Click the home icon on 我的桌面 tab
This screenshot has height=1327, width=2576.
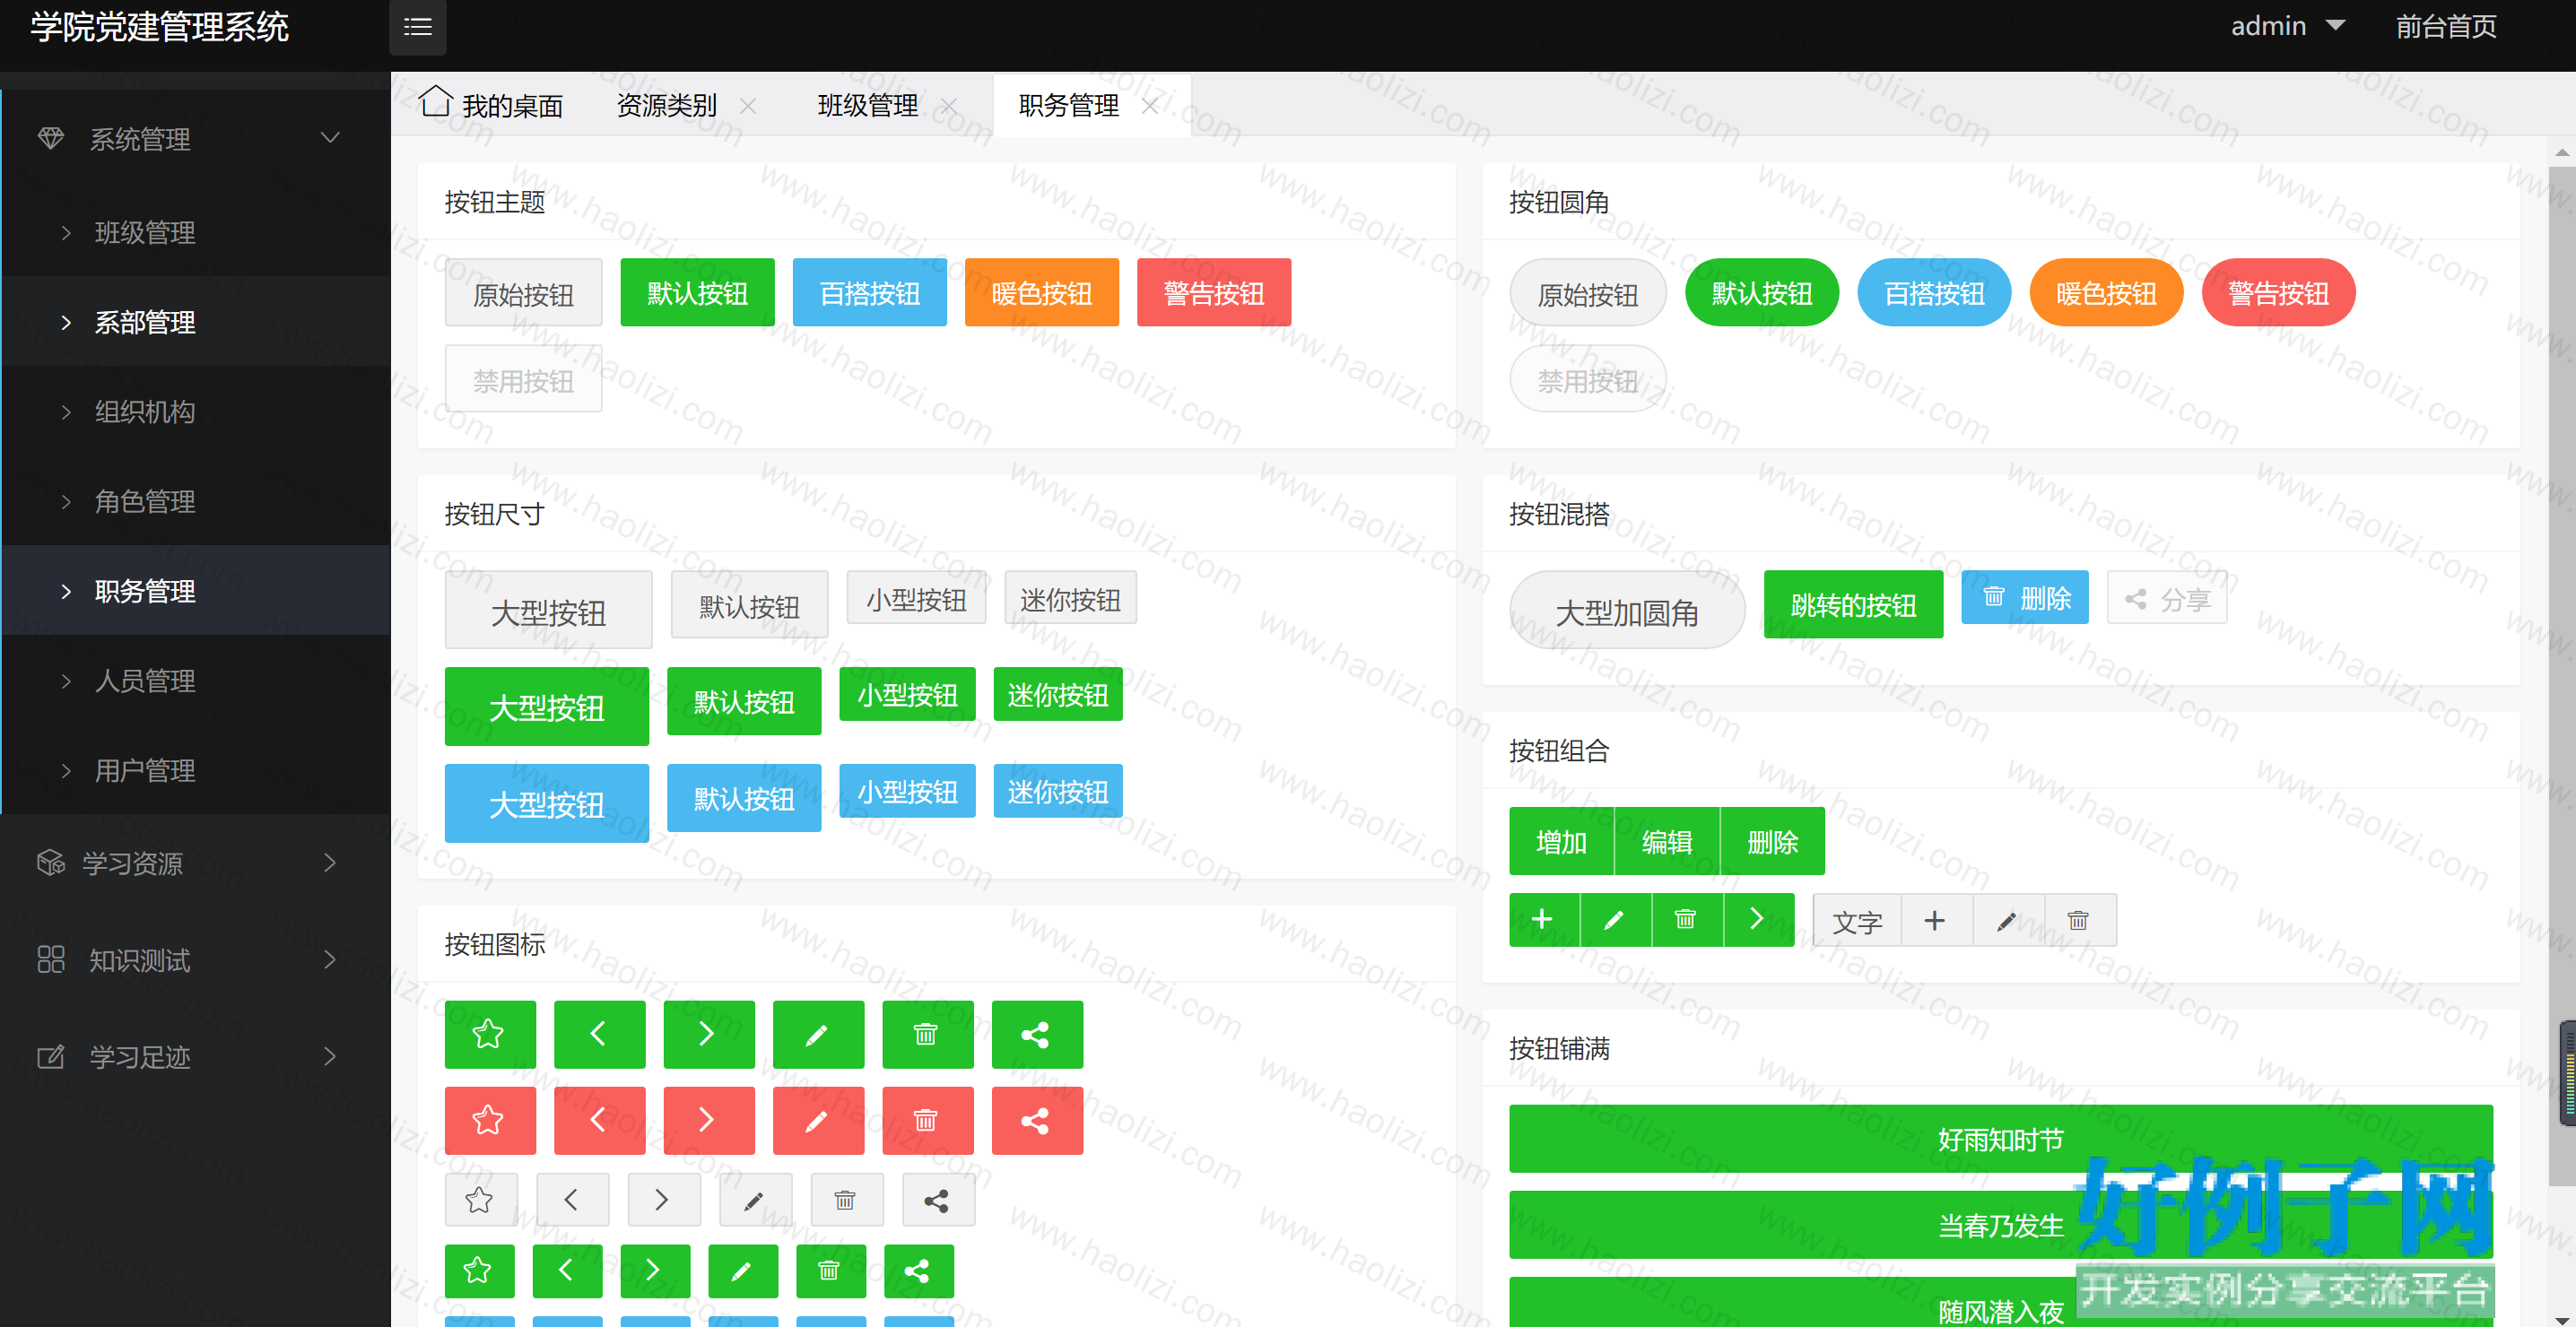[x=435, y=101]
